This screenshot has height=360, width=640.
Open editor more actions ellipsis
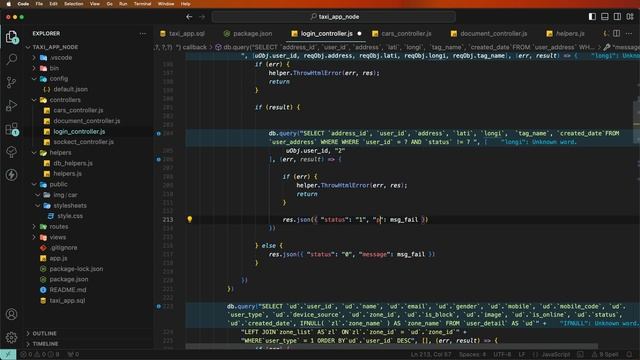click(x=629, y=33)
